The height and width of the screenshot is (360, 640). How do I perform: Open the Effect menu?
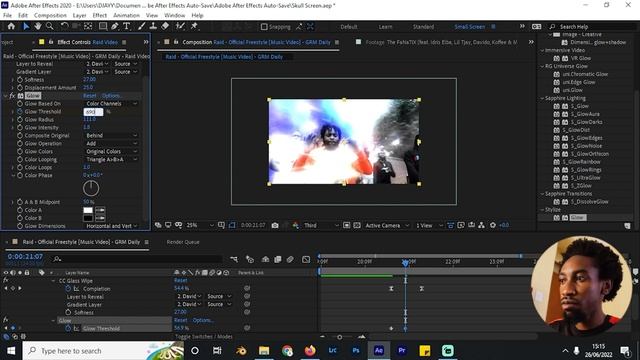pyautogui.click(x=100, y=15)
